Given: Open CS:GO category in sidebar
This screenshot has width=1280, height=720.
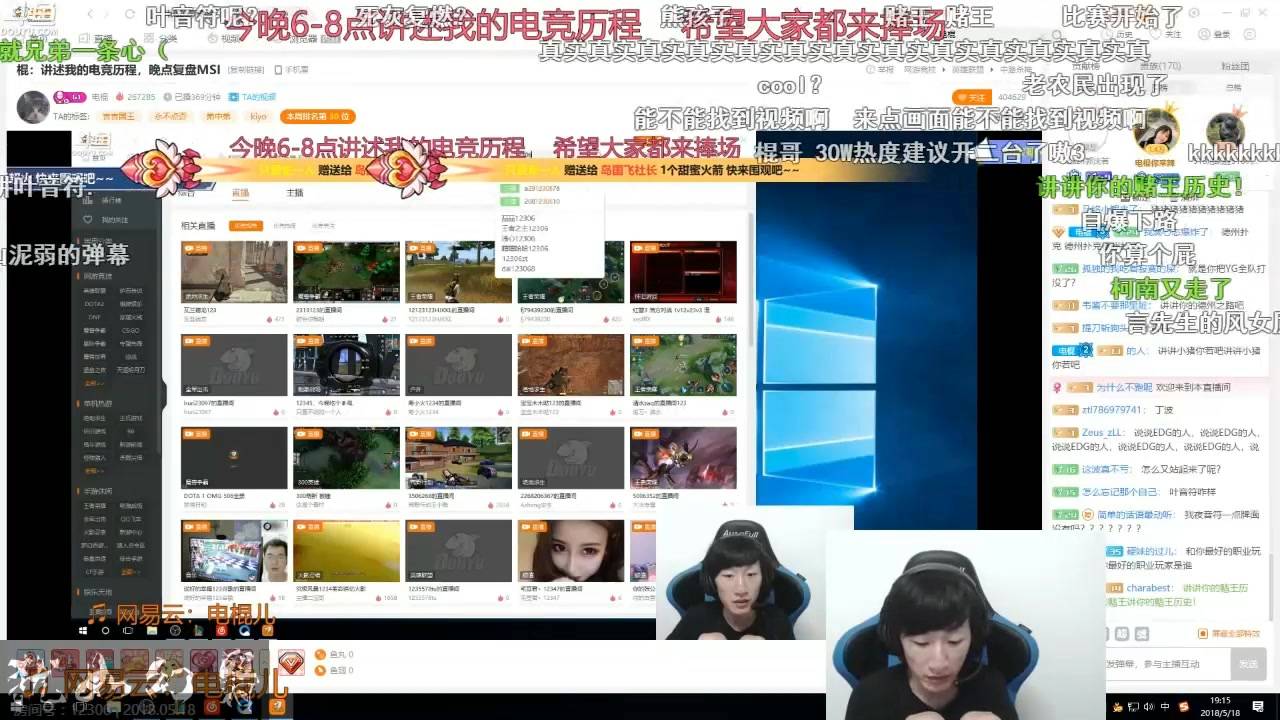Looking at the screenshot, I should click(x=131, y=330).
